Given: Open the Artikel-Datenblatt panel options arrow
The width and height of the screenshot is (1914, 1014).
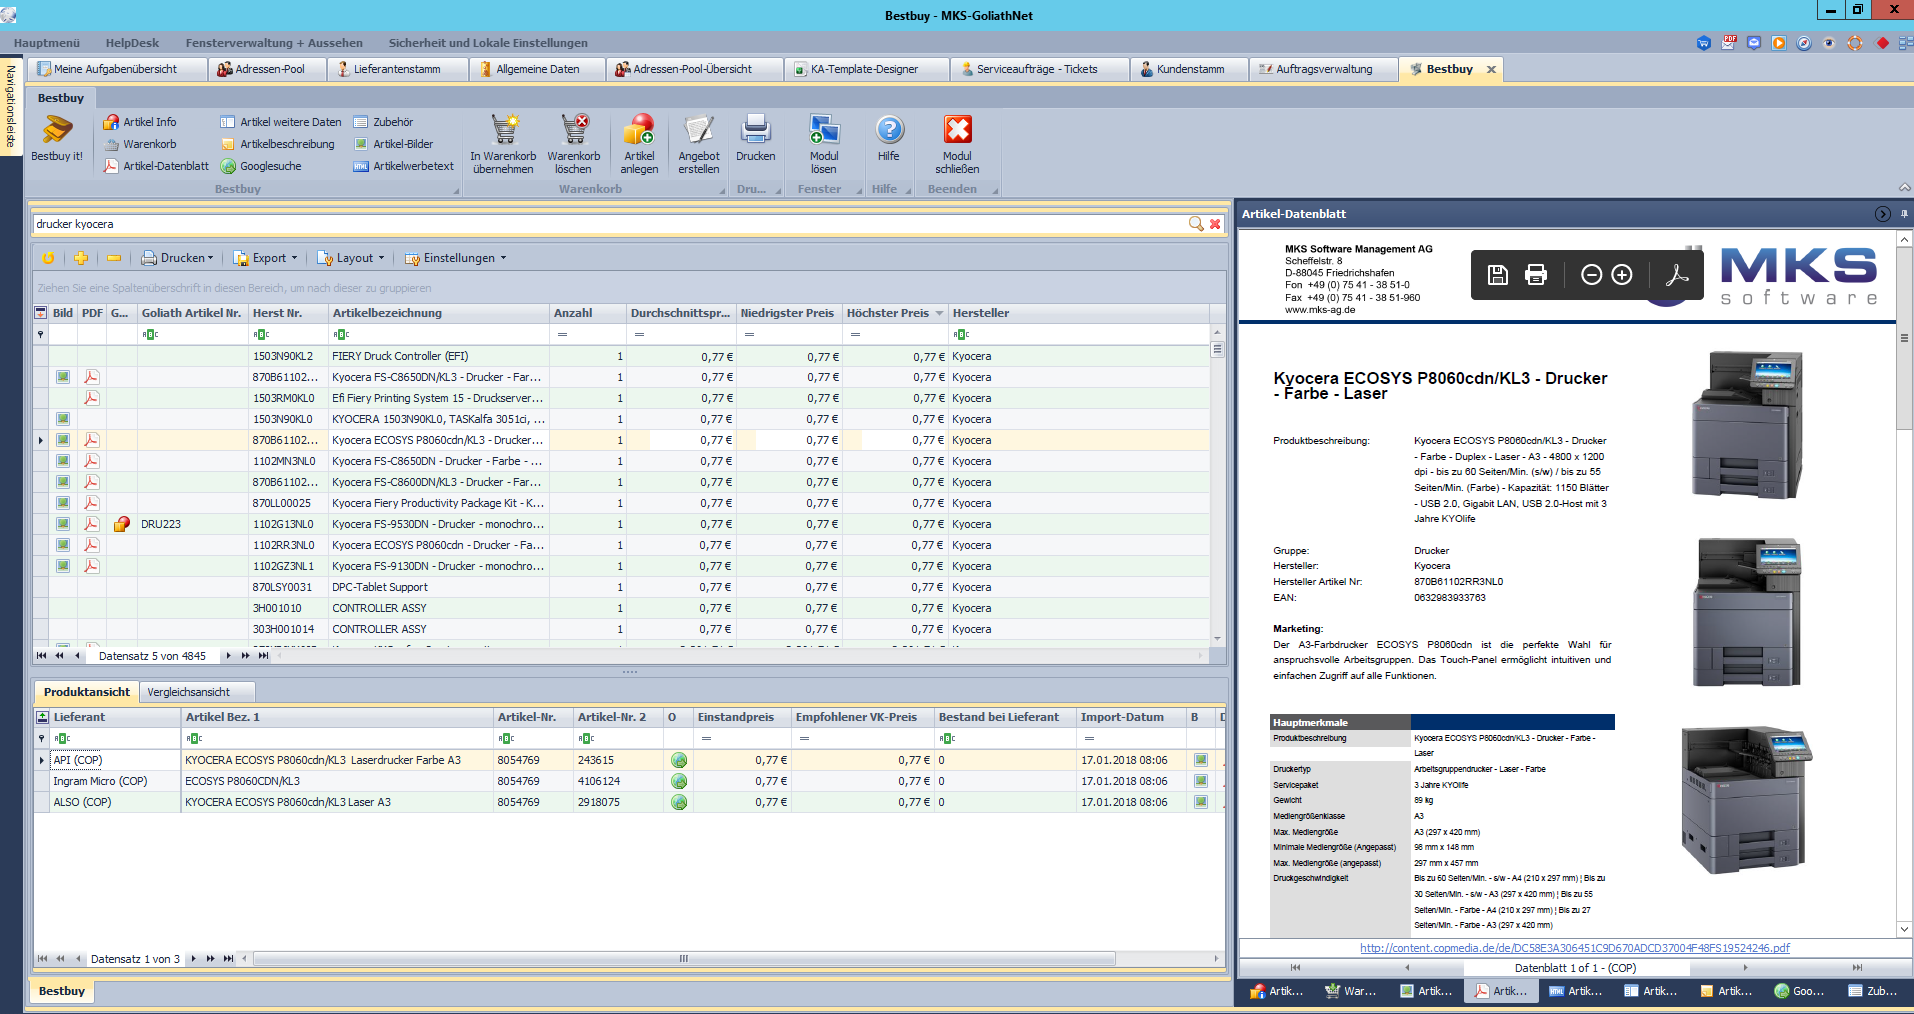Looking at the screenshot, I should (1882, 214).
